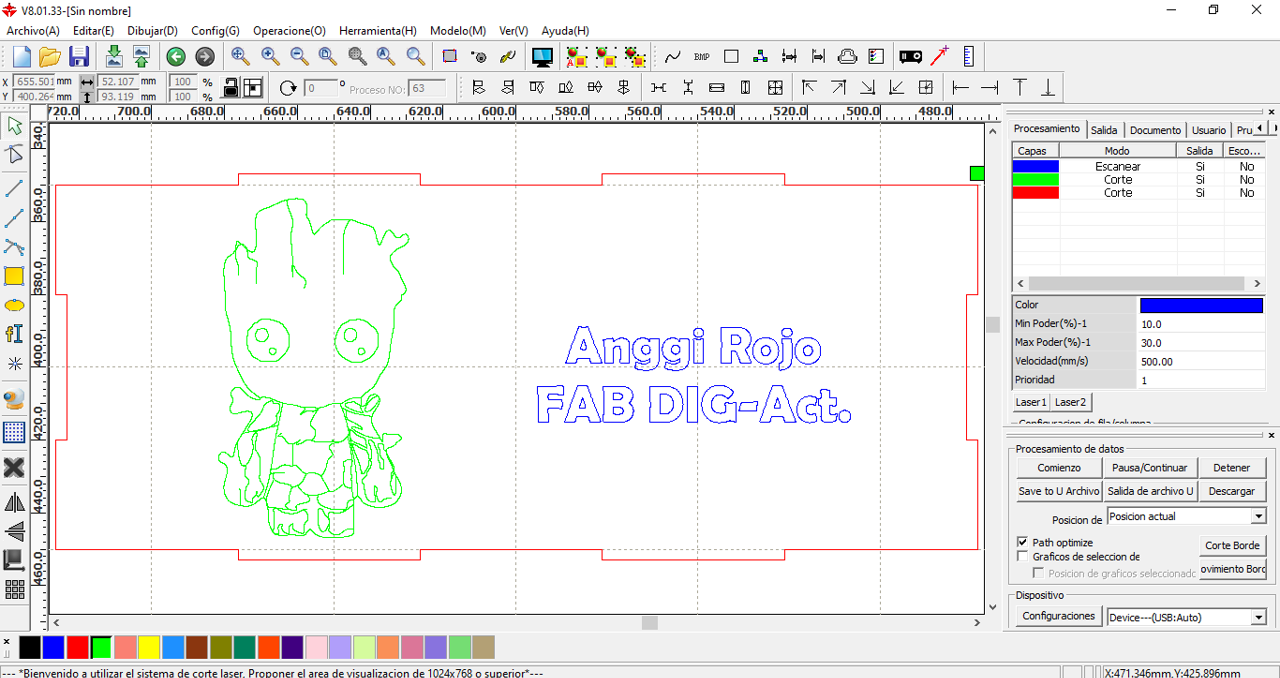Click the Max Poder value 30.0

[1200, 342]
